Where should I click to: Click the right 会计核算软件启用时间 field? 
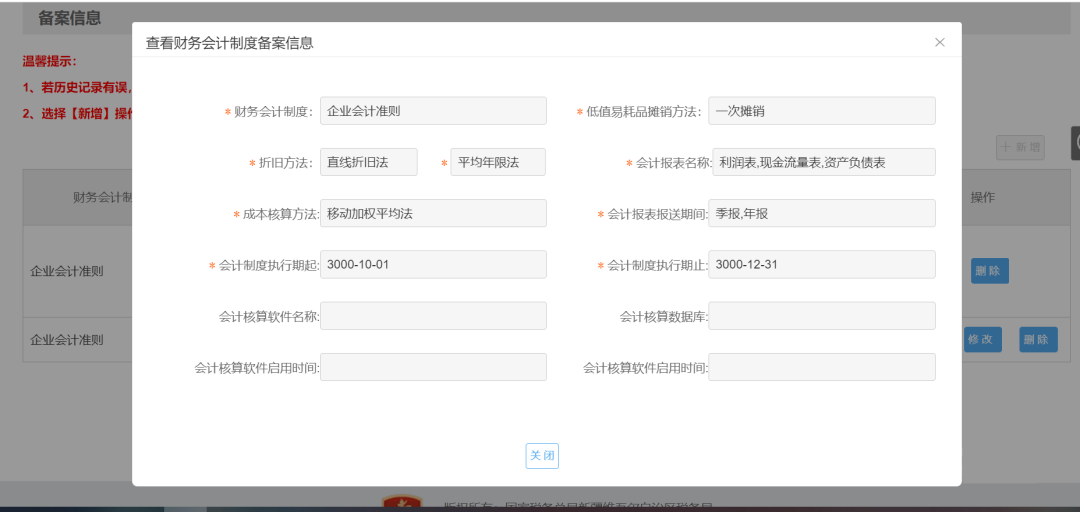click(821, 367)
